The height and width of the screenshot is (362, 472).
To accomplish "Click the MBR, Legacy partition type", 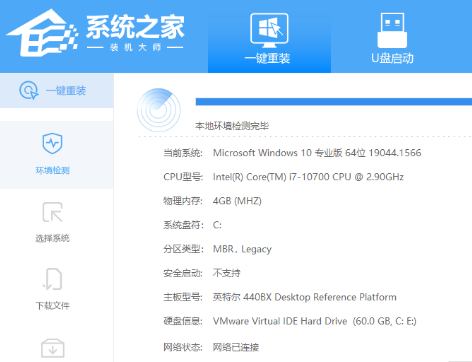I will 242,249.
